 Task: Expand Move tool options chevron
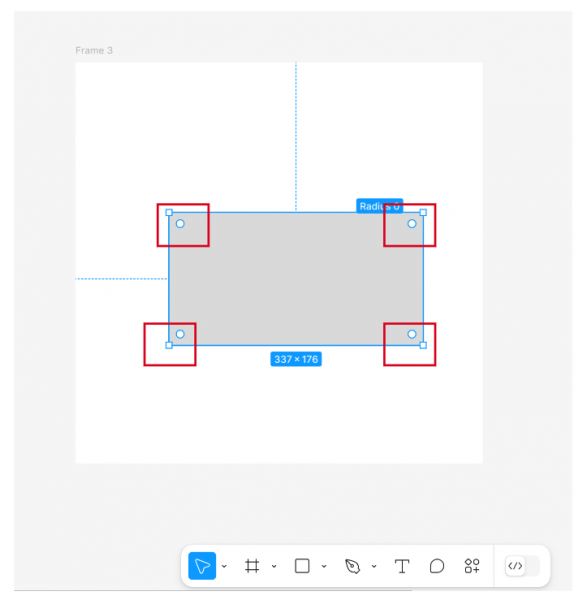tap(224, 566)
